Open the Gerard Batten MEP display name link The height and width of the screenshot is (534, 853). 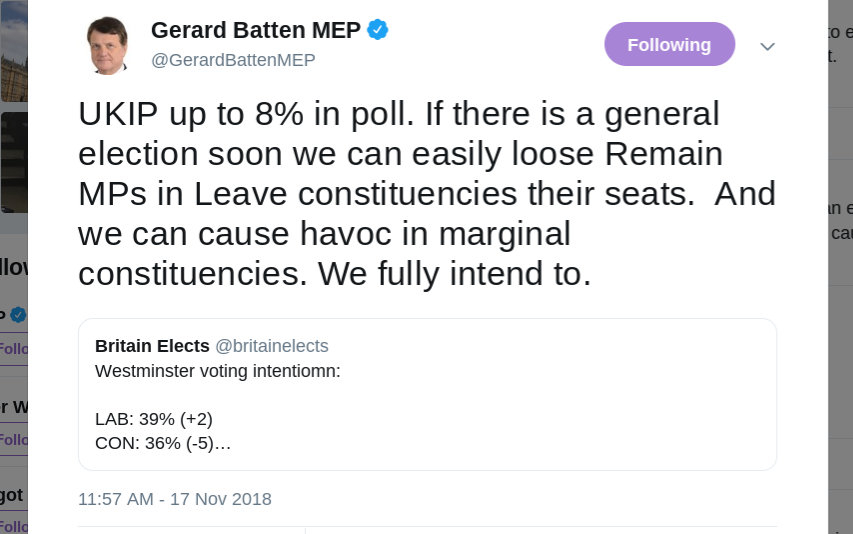tap(255, 30)
